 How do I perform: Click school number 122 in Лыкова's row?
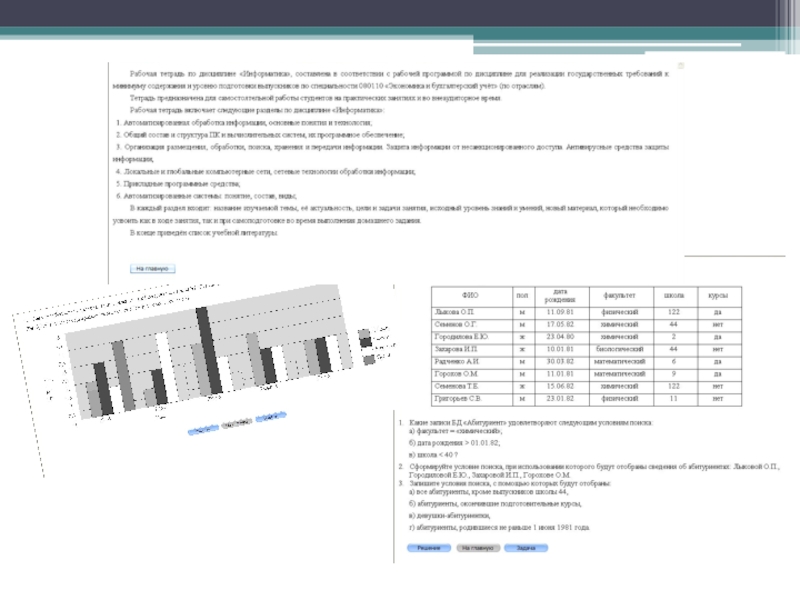tap(674, 312)
